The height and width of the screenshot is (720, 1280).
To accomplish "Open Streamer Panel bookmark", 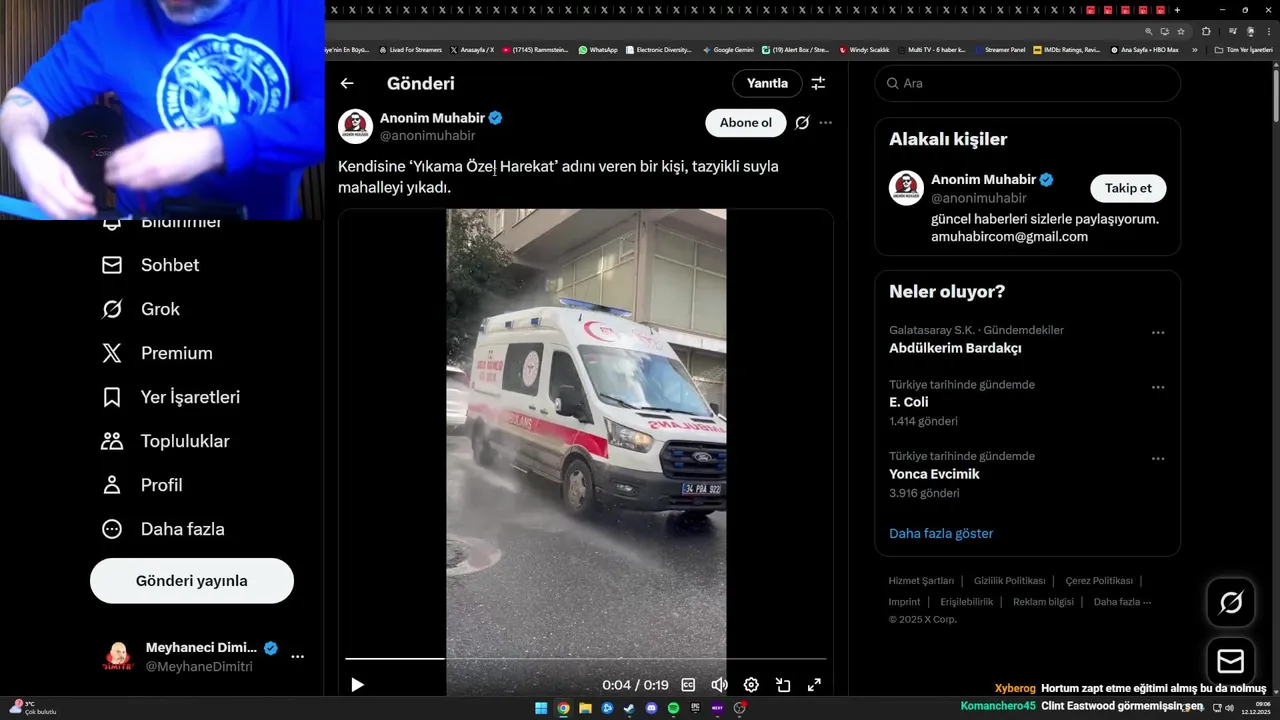I will coord(1000,49).
